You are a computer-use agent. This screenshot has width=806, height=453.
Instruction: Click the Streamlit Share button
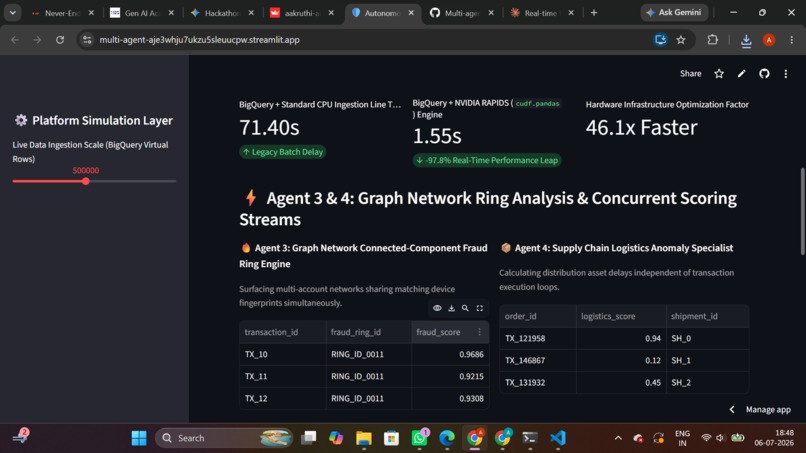pos(690,74)
